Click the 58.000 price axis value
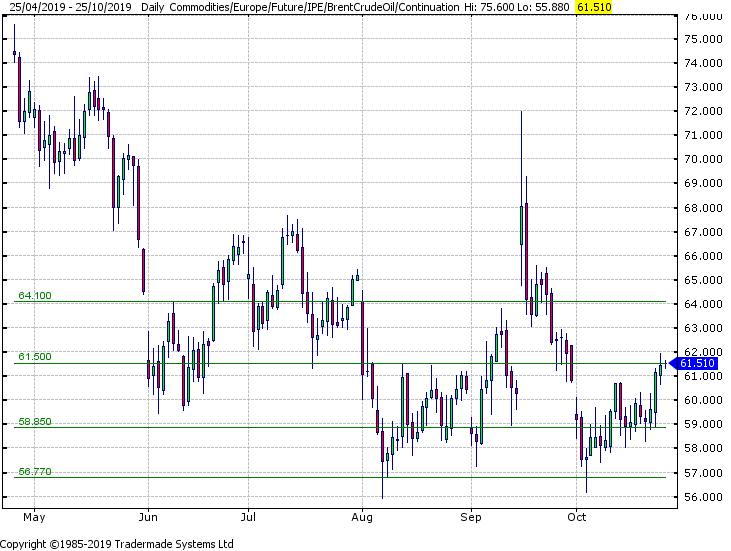 [x=703, y=448]
